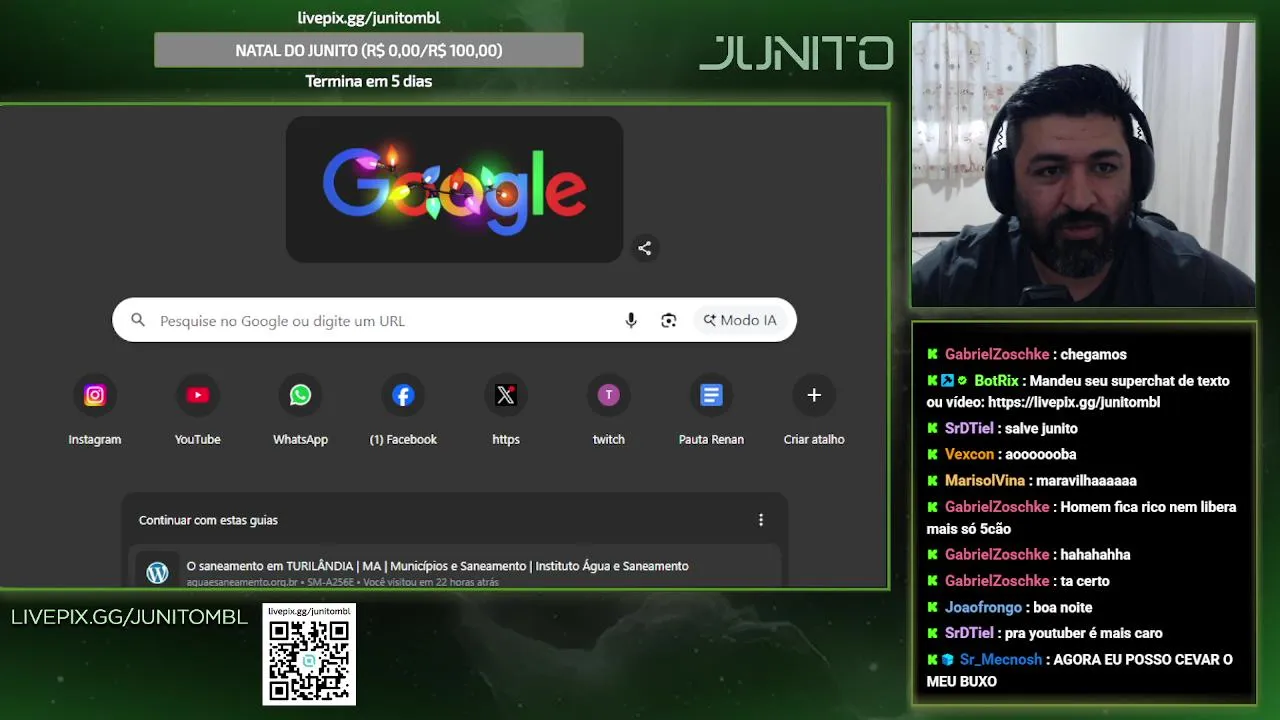Click the LIVEPIX.GG/JUNITOMBL text at bottom left

[x=129, y=617]
